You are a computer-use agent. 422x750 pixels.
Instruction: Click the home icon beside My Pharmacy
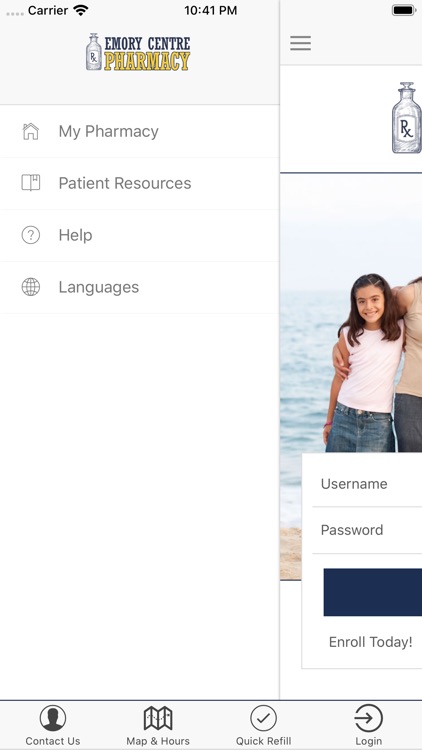[x=31, y=131]
